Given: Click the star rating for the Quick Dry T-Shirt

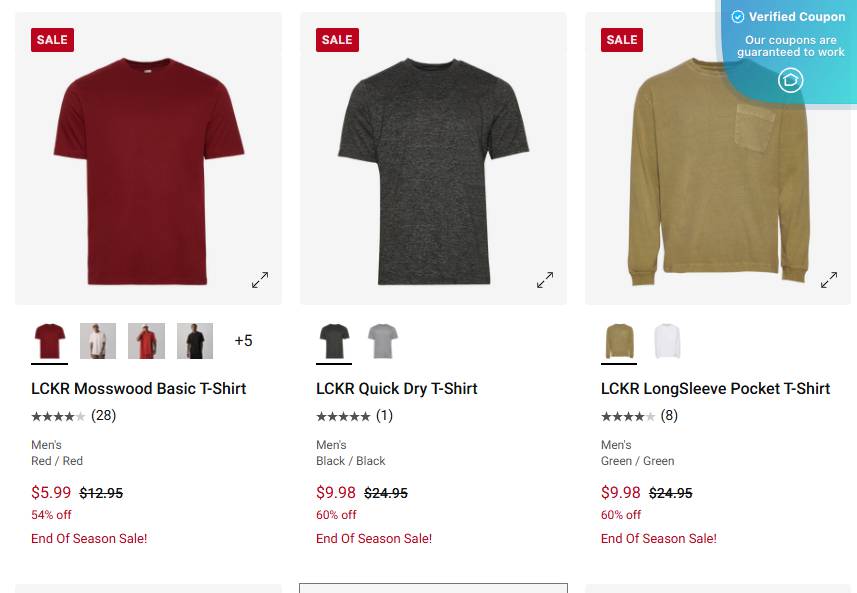Looking at the screenshot, I should click(x=340, y=415).
